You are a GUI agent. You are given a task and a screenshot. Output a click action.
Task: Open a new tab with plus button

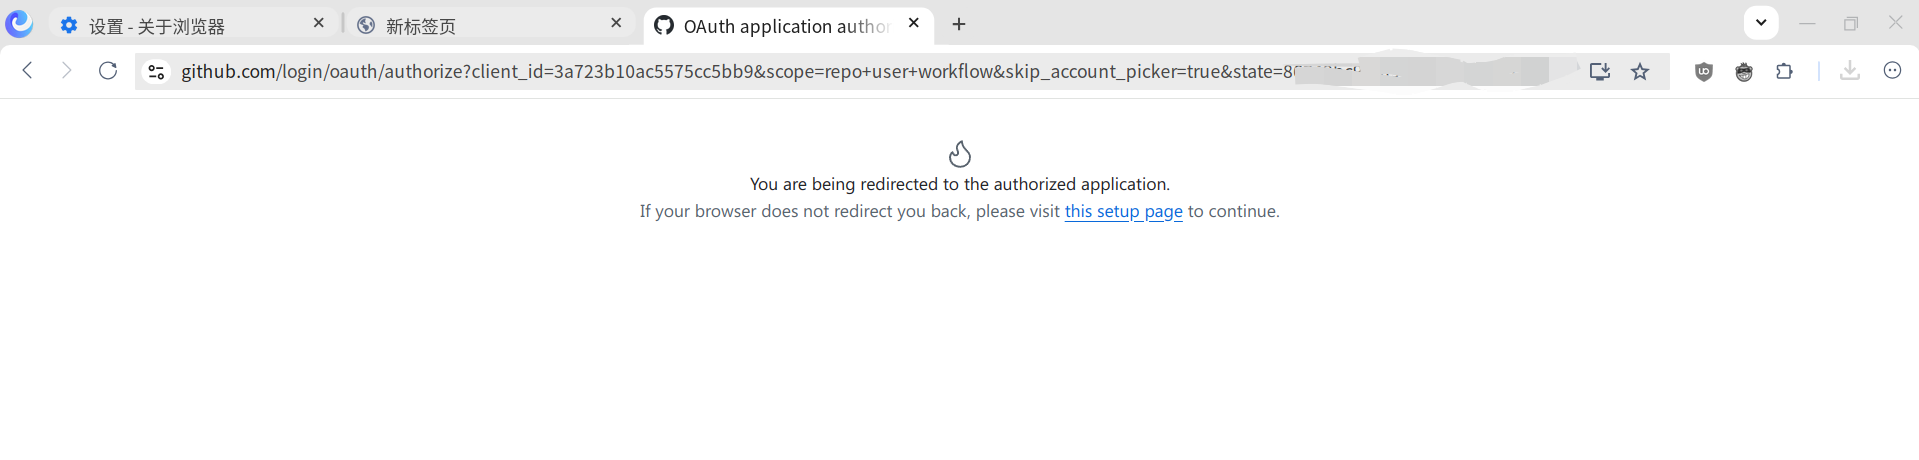click(x=959, y=24)
